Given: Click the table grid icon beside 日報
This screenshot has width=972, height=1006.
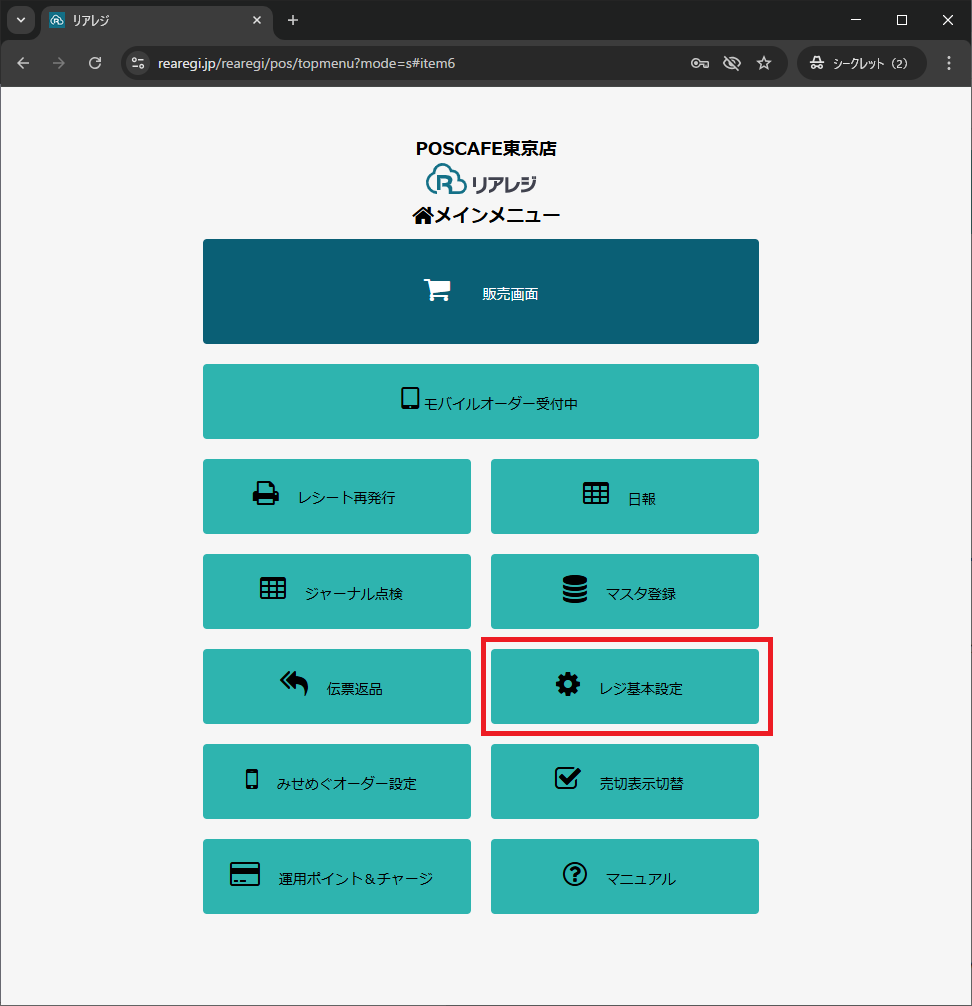Looking at the screenshot, I should pyautogui.click(x=596, y=493).
